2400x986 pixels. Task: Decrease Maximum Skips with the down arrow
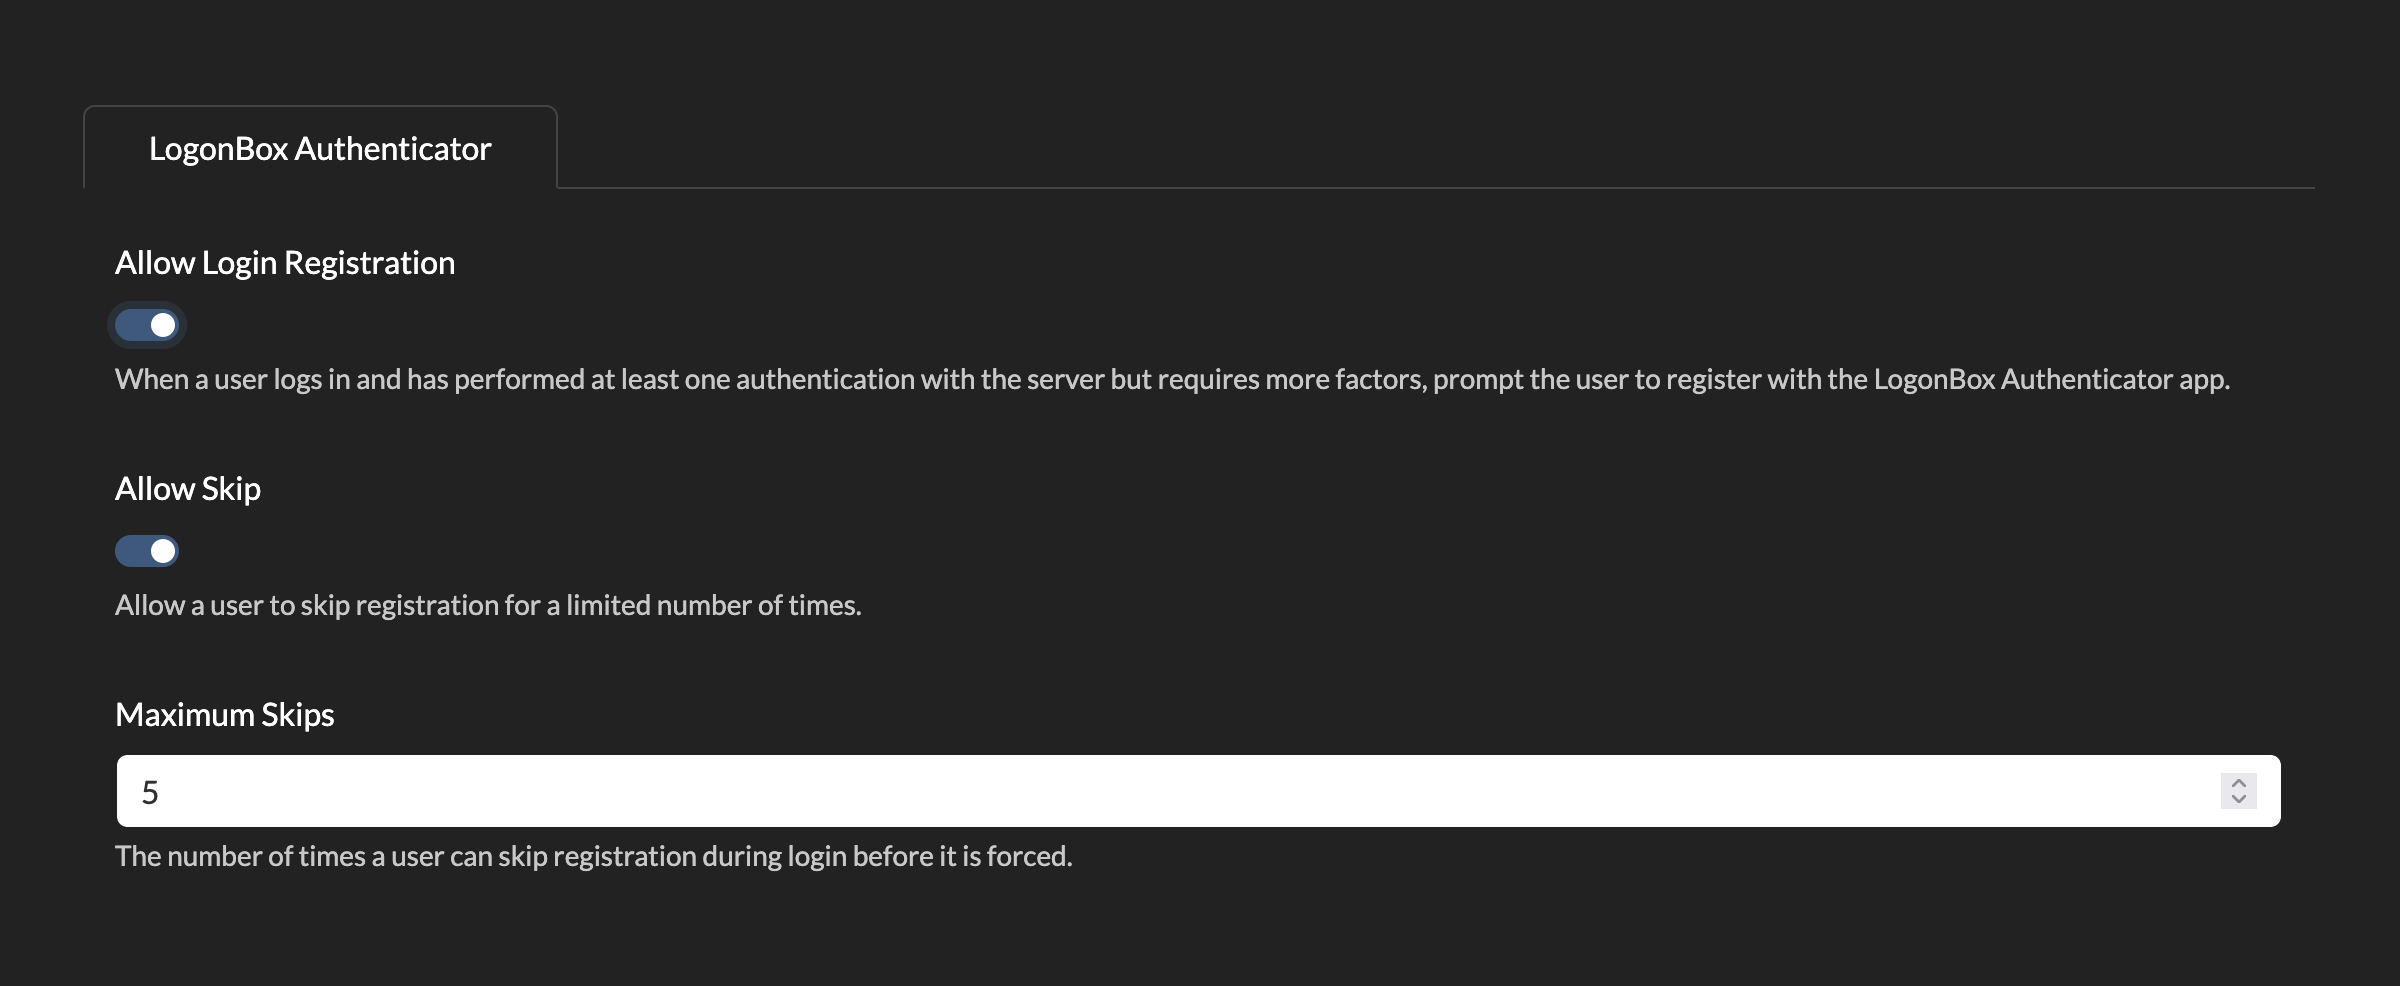click(2239, 800)
